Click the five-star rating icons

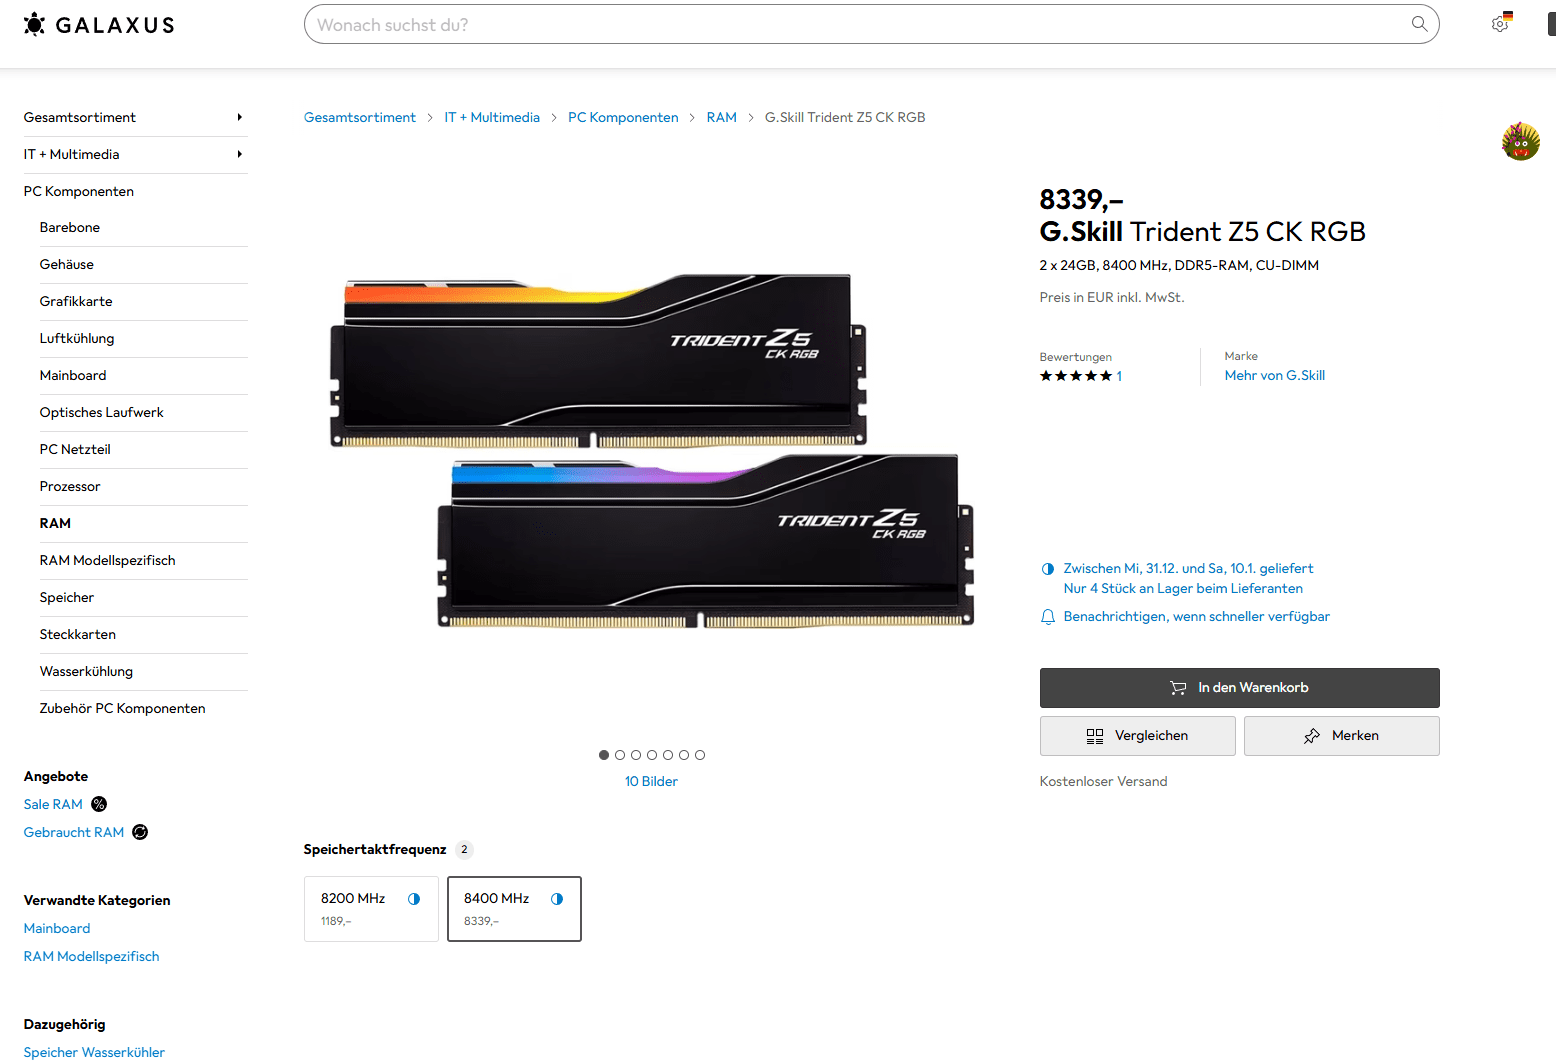(x=1075, y=376)
